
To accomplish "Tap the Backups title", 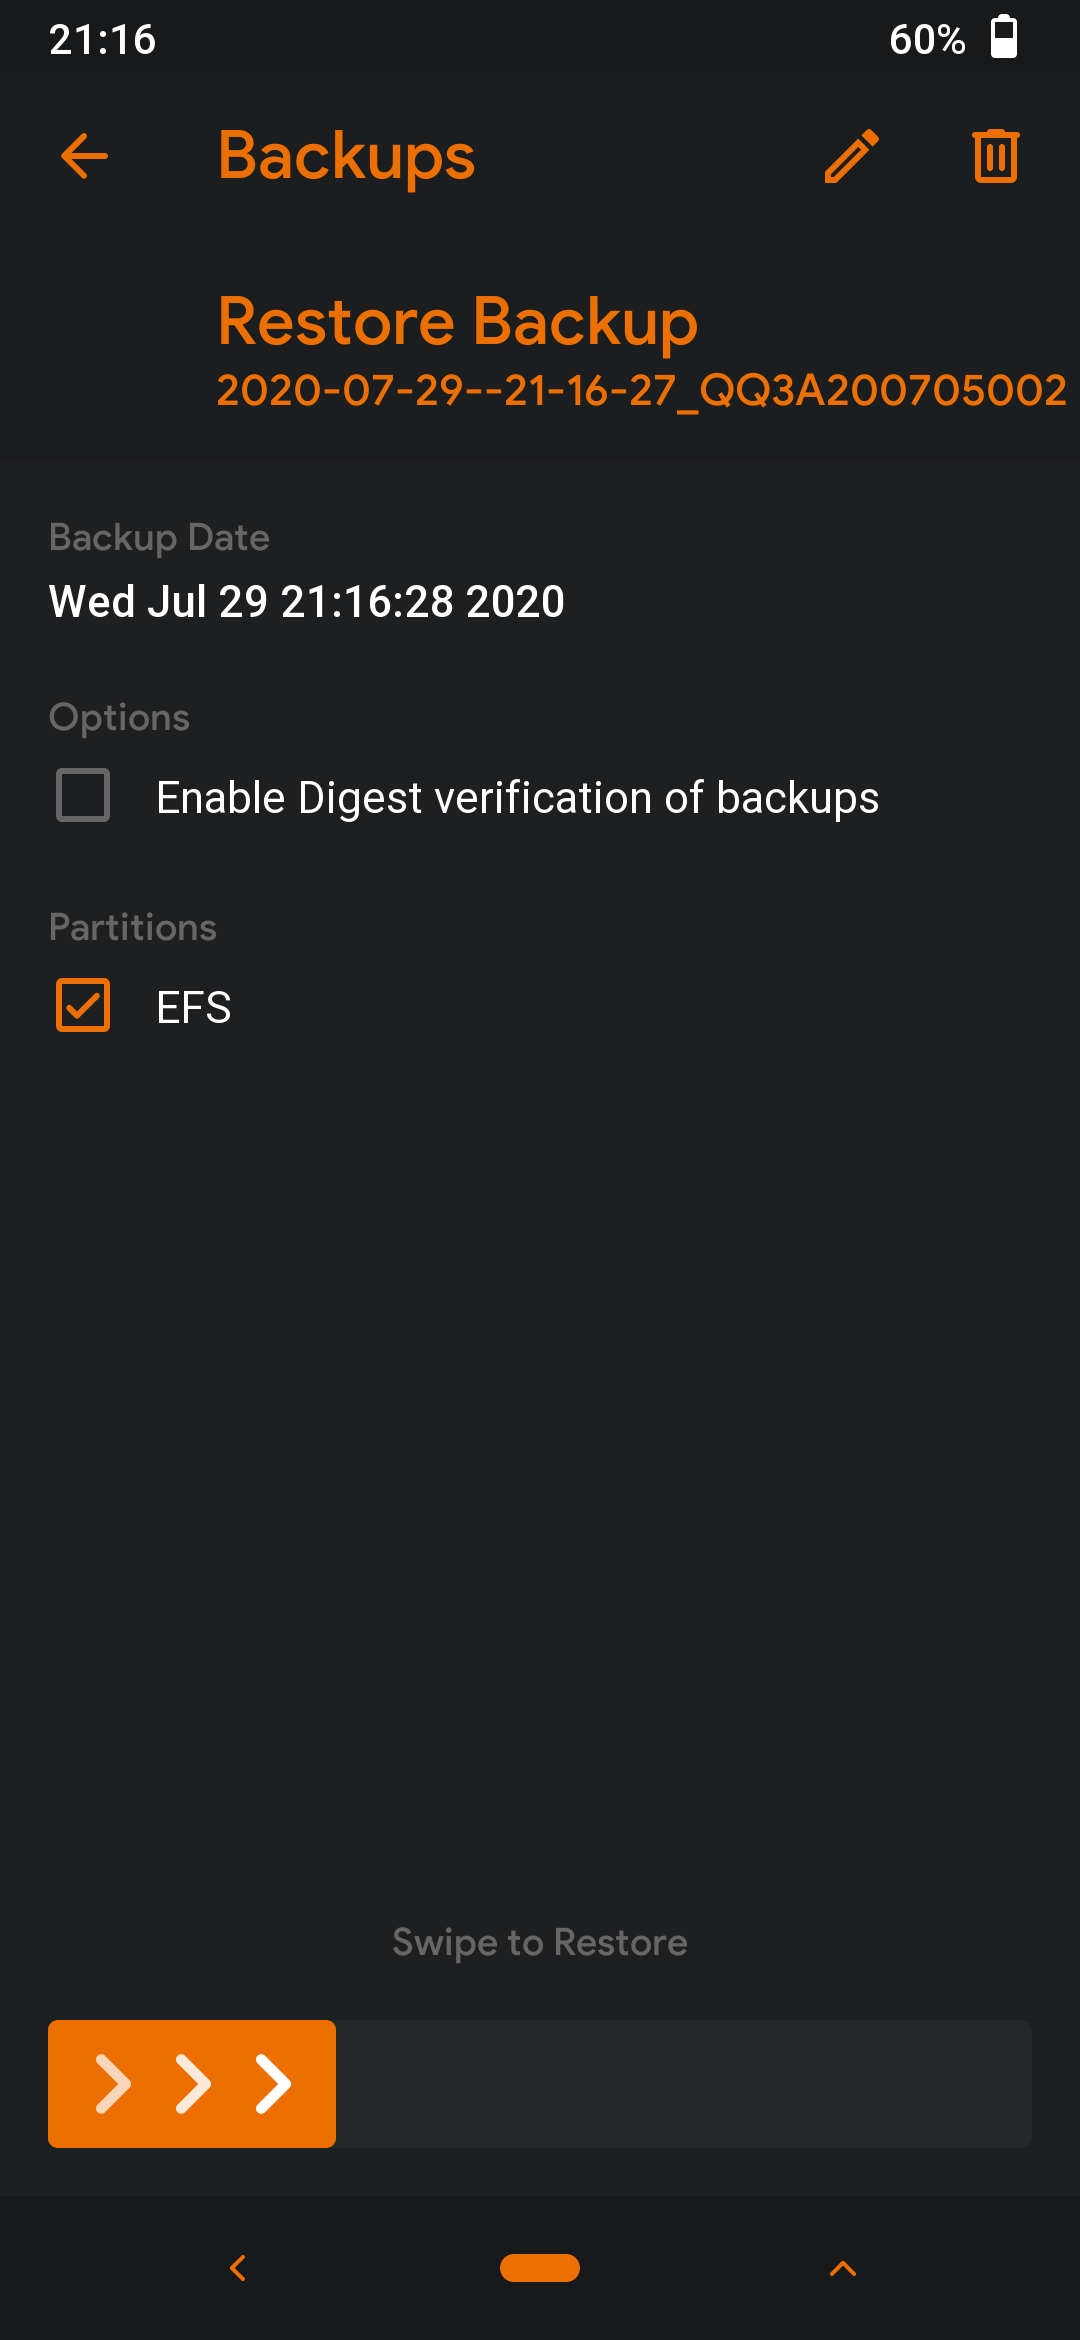I will tap(347, 156).
